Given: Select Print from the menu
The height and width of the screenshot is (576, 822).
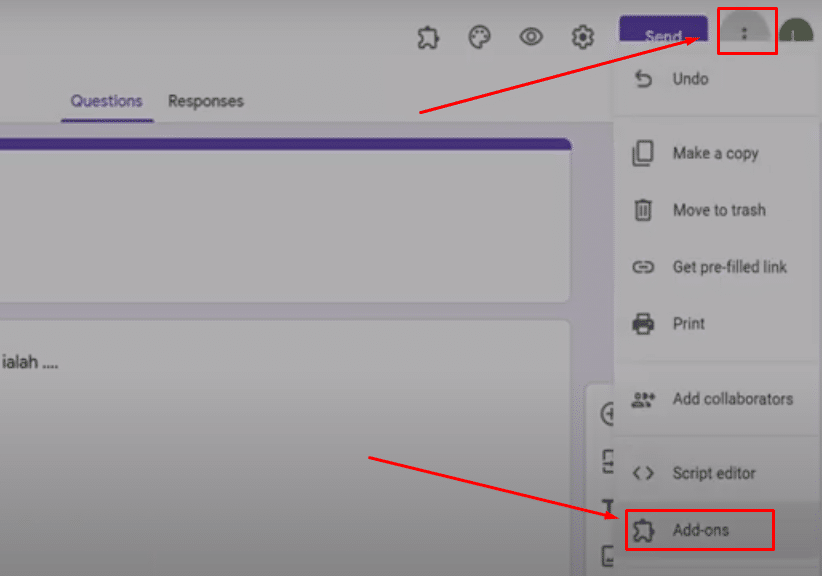Looking at the screenshot, I should 716,323.
